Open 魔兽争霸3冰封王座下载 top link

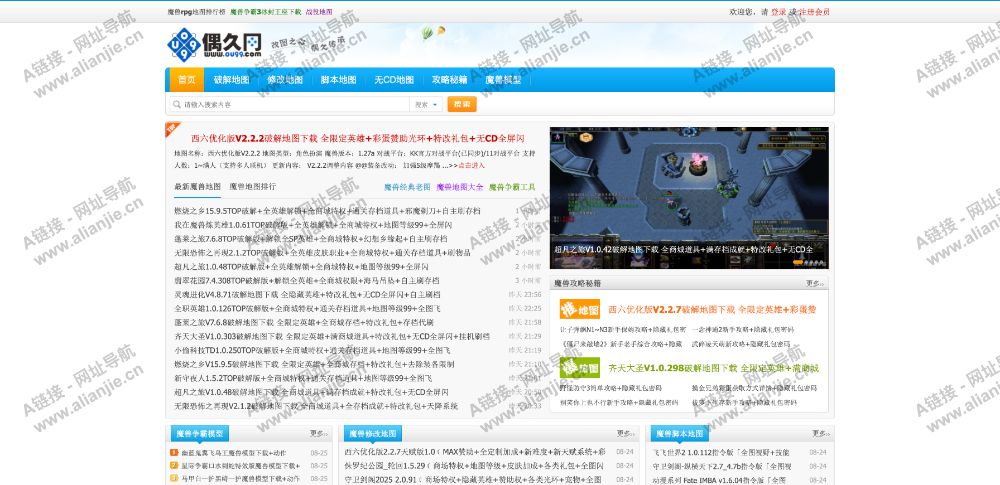pyautogui.click(x=266, y=11)
